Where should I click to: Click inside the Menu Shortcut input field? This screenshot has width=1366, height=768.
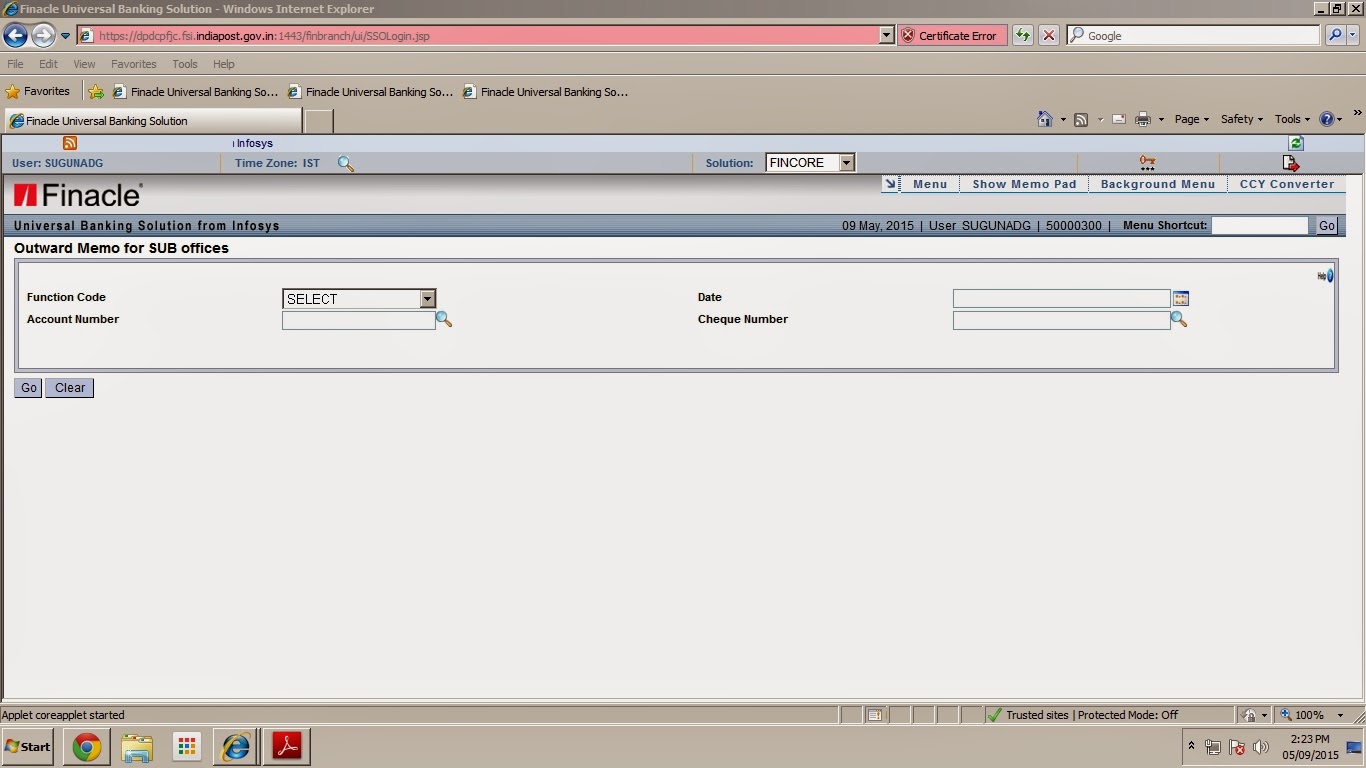pos(1260,225)
